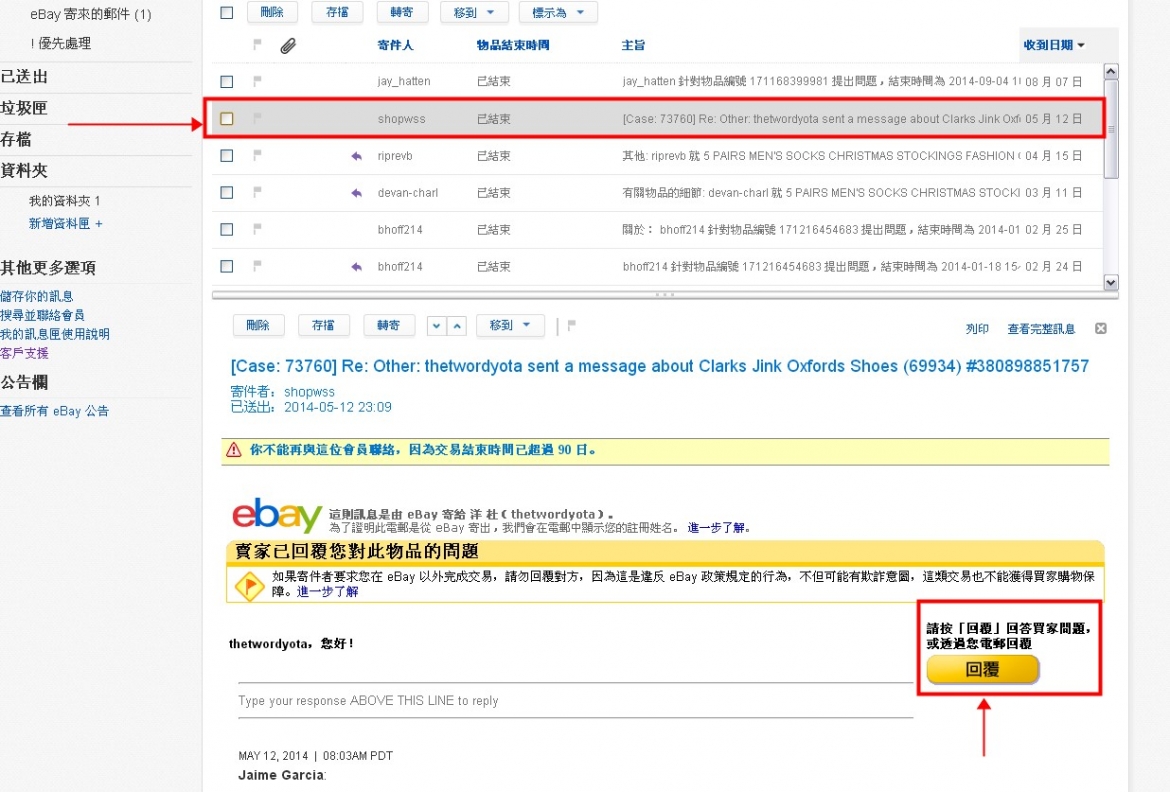Image resolution: width=1170 pixels, height=792 pixels.
Task: Click the attachment paperclip column icon
Action: tap(287, 45)
